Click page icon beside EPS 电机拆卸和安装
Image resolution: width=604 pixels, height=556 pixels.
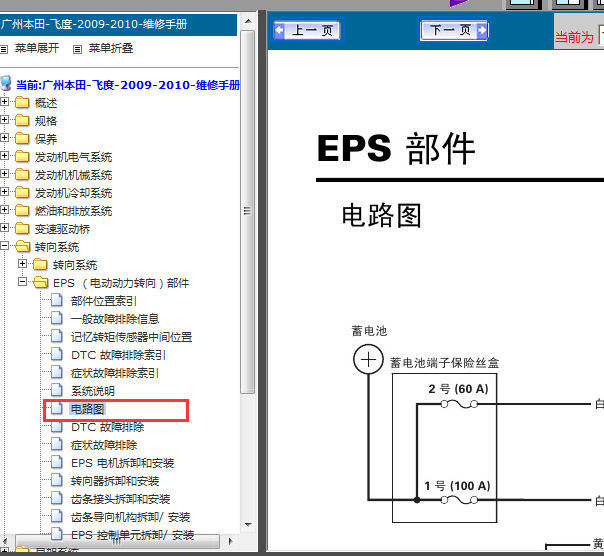[57, 462]
